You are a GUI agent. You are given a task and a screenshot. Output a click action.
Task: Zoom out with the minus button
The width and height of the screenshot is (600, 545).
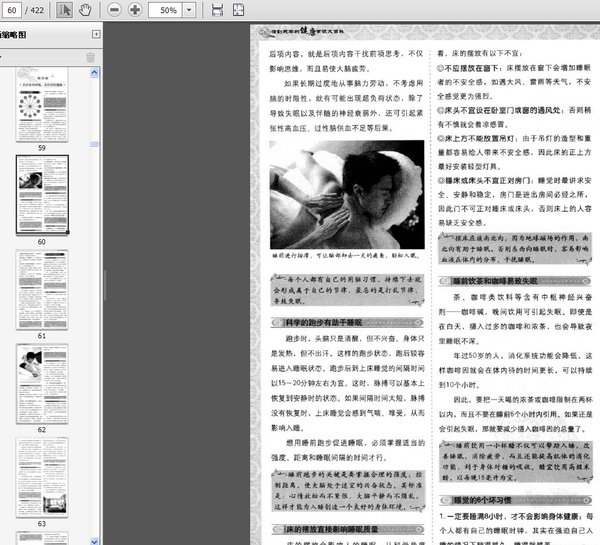pyautogui.click(x=114, y=10)
